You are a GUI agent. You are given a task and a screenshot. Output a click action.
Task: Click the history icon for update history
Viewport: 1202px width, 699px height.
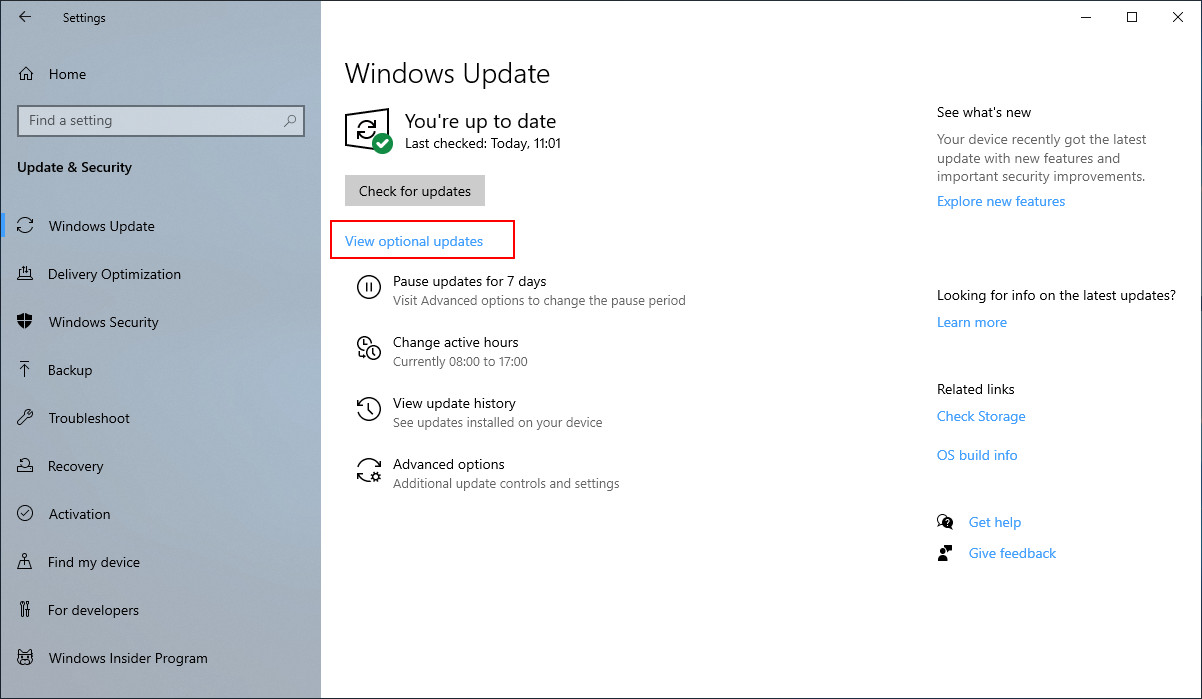[369, 409]
